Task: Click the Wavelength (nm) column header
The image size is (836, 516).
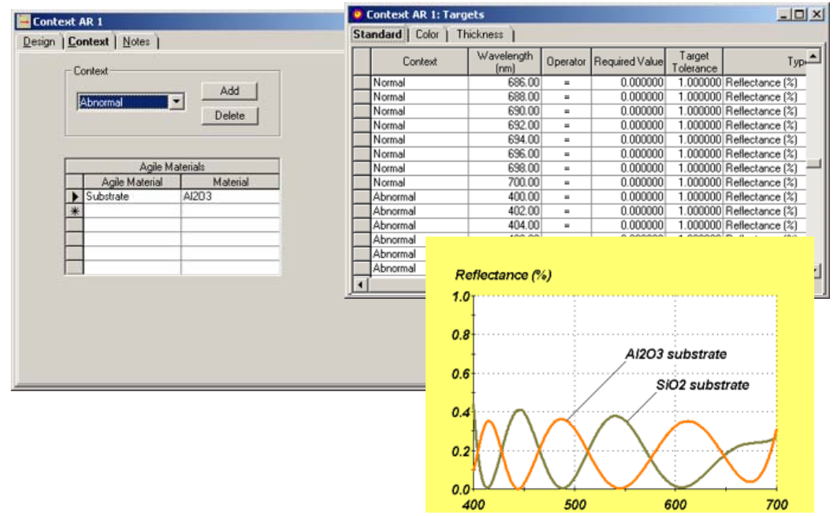Action: click(x=505, y=61)
